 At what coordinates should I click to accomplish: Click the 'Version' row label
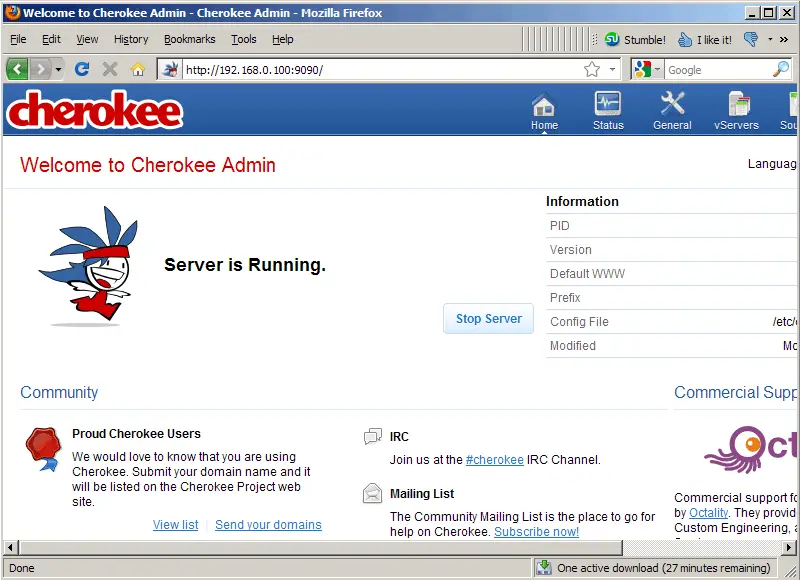[570, 249]
